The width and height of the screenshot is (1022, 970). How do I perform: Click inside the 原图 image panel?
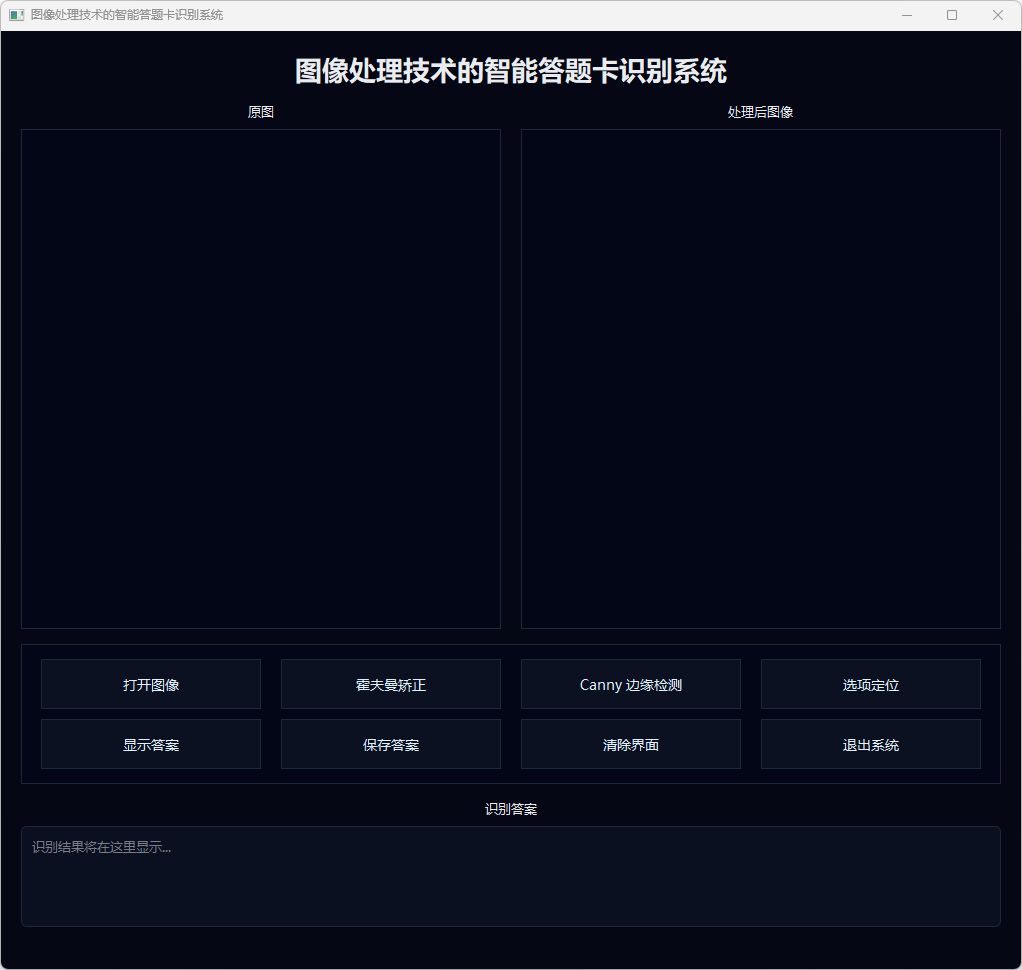pyautogui.click(x=261, y=379)
